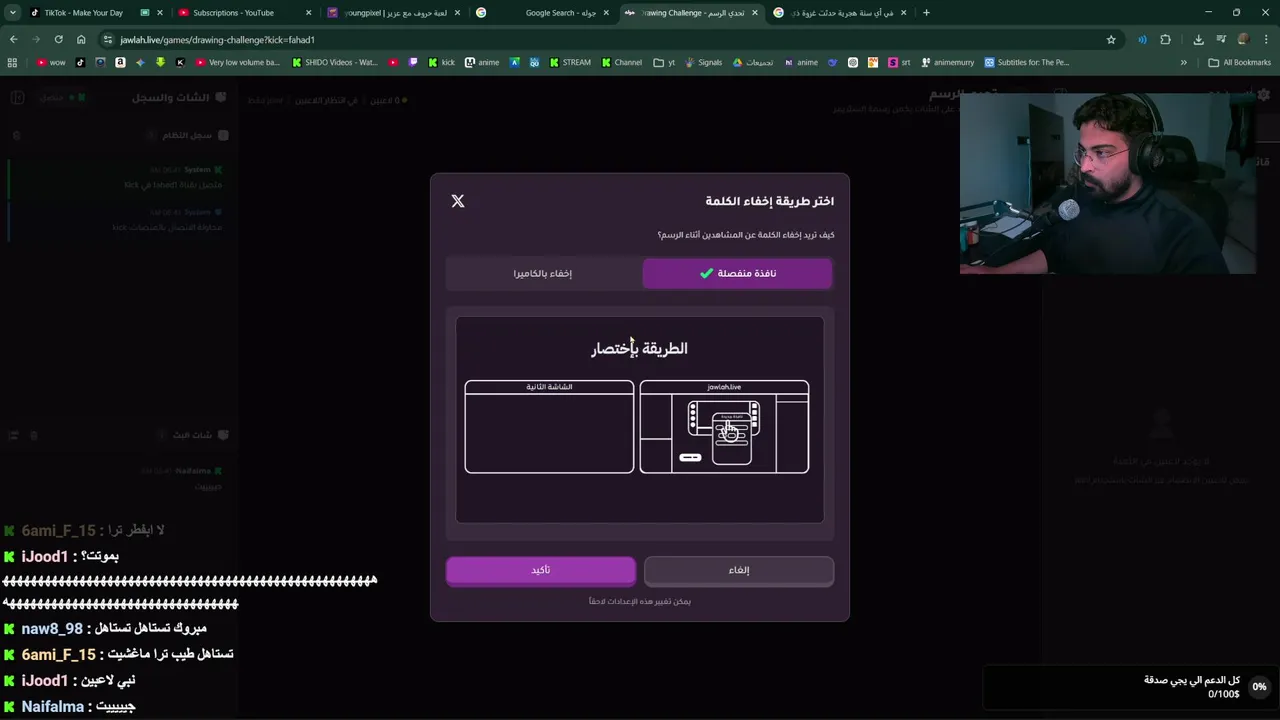Open 'SHIDO Videos - Wat...' bookmark
The image size is (1280, 720).
[334, 62]
